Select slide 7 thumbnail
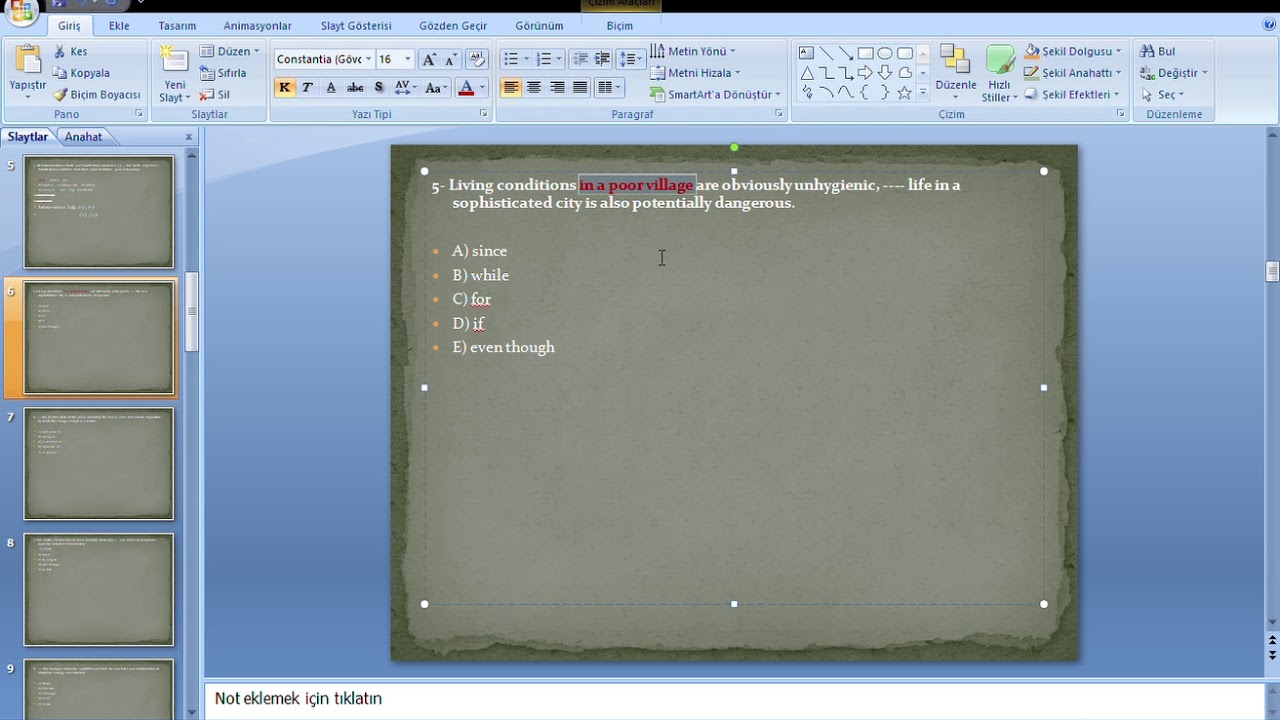The width and height of the screenshot is (1280, 720). pos(98,463)
